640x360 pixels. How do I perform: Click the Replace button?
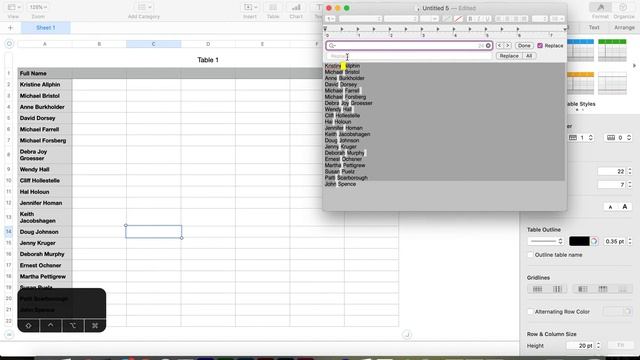coord(509,56)
